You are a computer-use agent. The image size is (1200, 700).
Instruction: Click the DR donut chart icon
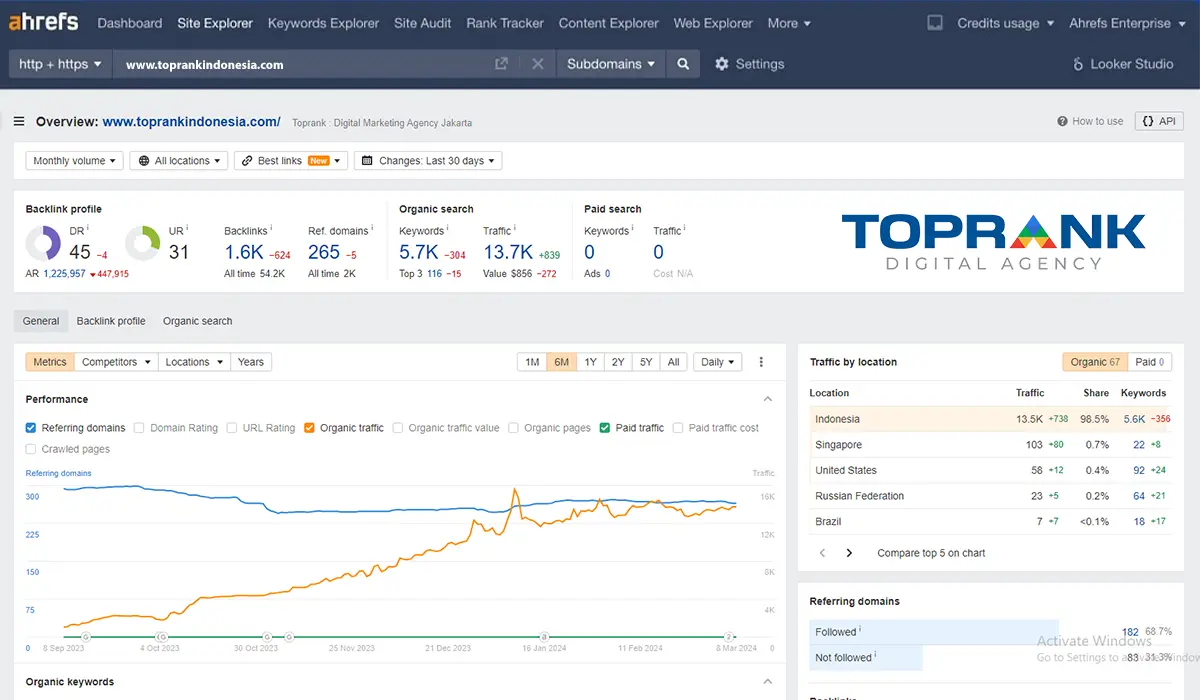coord(44,244)
